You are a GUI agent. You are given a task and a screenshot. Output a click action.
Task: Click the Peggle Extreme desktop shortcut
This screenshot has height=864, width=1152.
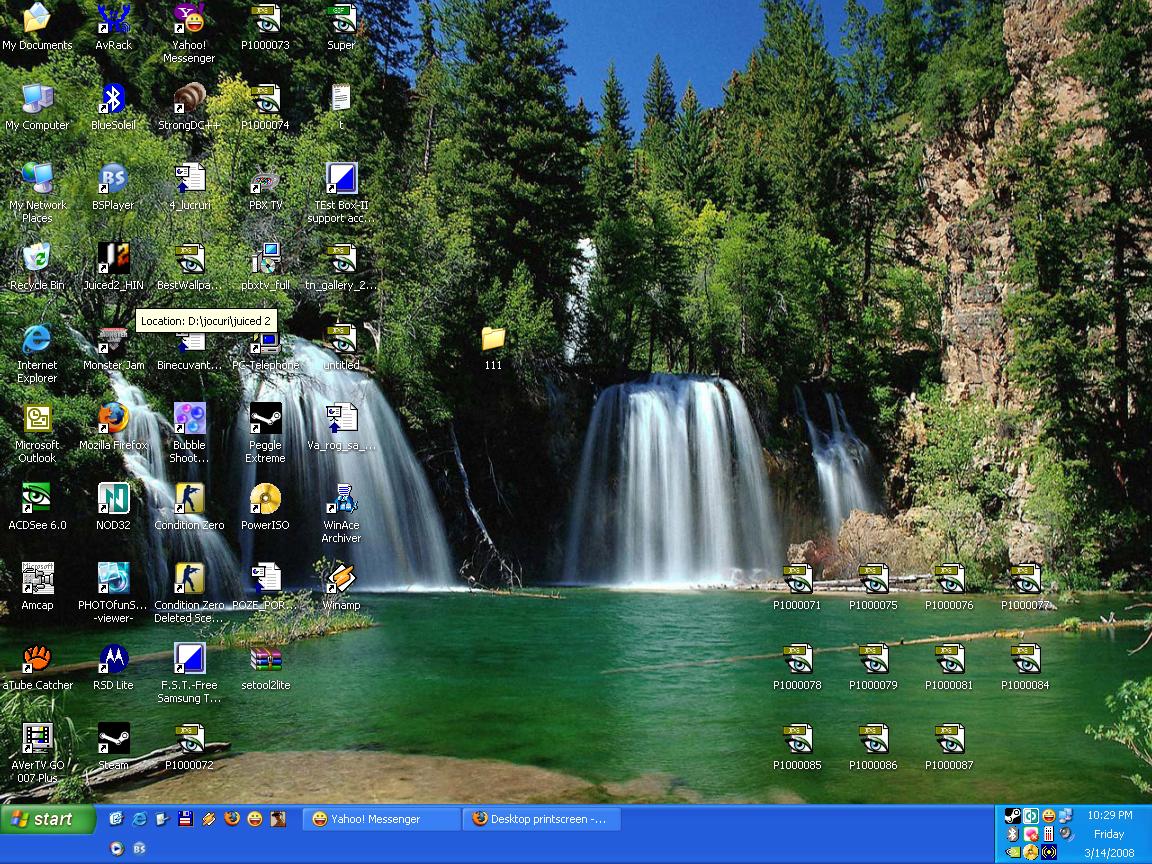pyautogui.click(x=265, y=420)
